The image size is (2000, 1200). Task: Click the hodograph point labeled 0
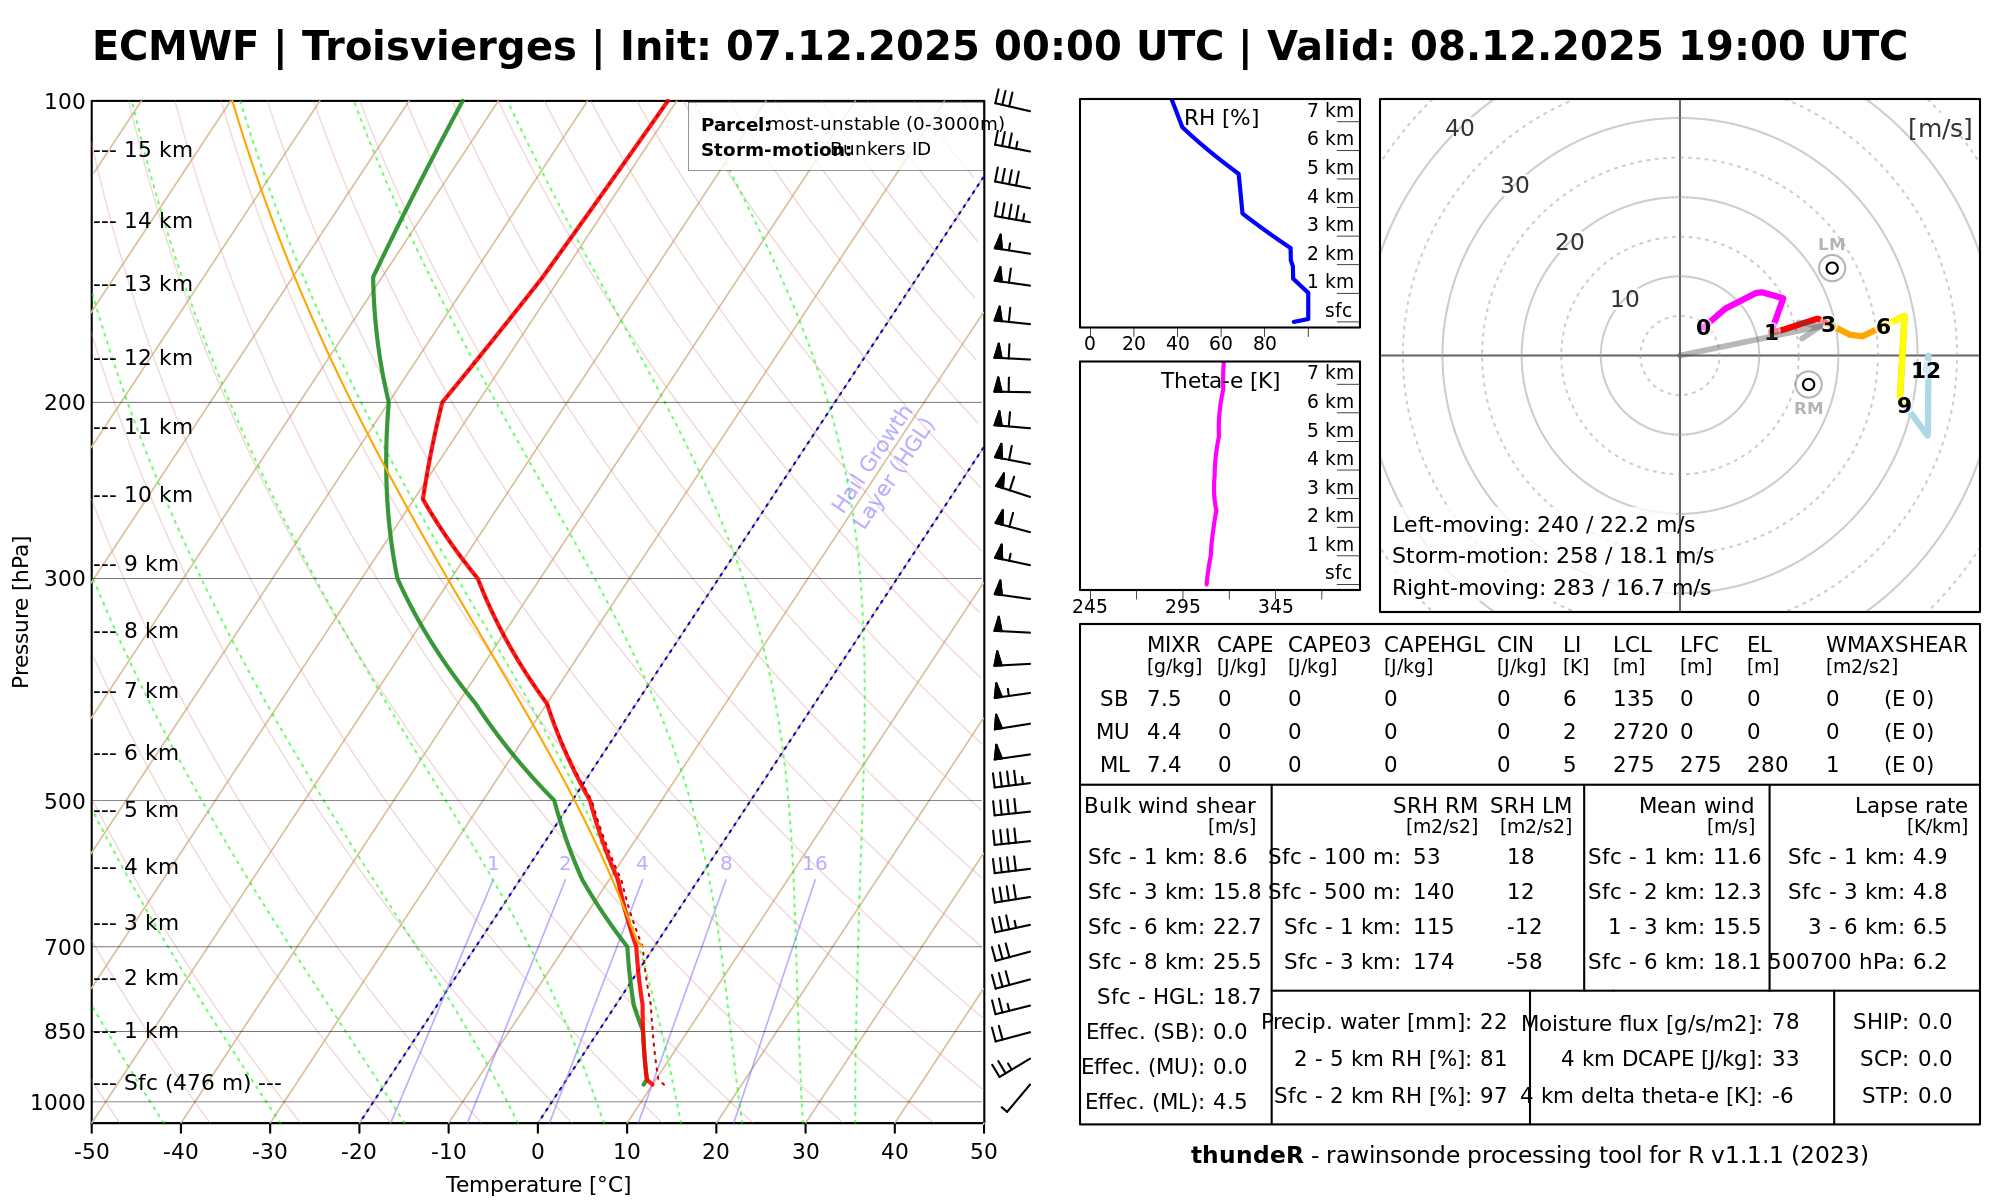[x=1704, y=327]
